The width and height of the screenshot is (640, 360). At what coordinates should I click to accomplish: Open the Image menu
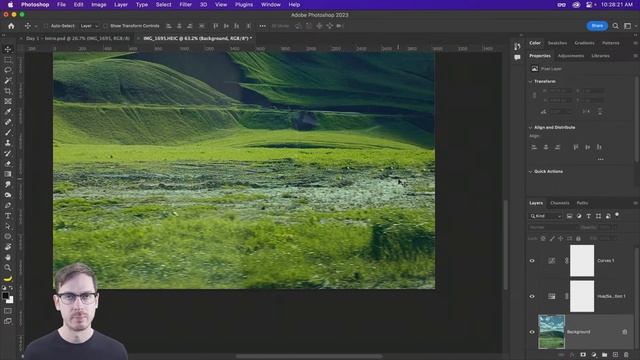(x=98, y=4)
